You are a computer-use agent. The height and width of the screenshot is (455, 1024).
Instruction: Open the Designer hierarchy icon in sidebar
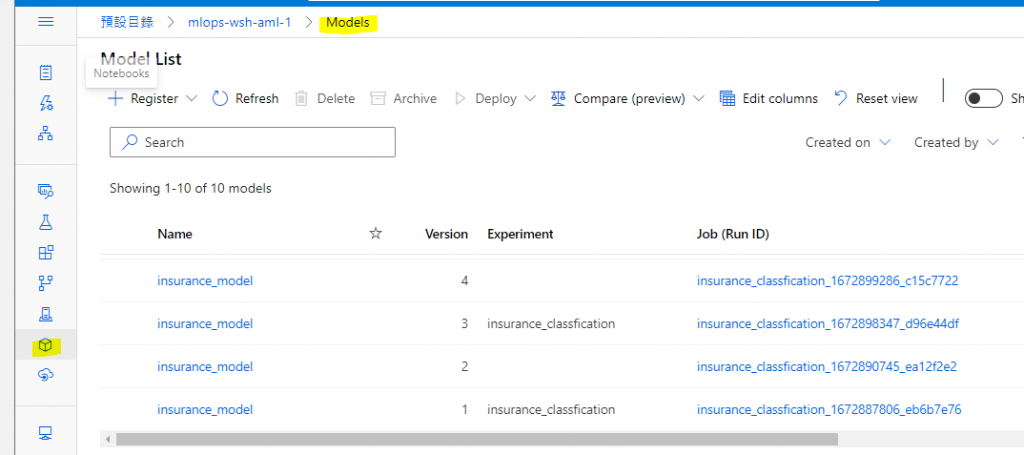[45, 132]
